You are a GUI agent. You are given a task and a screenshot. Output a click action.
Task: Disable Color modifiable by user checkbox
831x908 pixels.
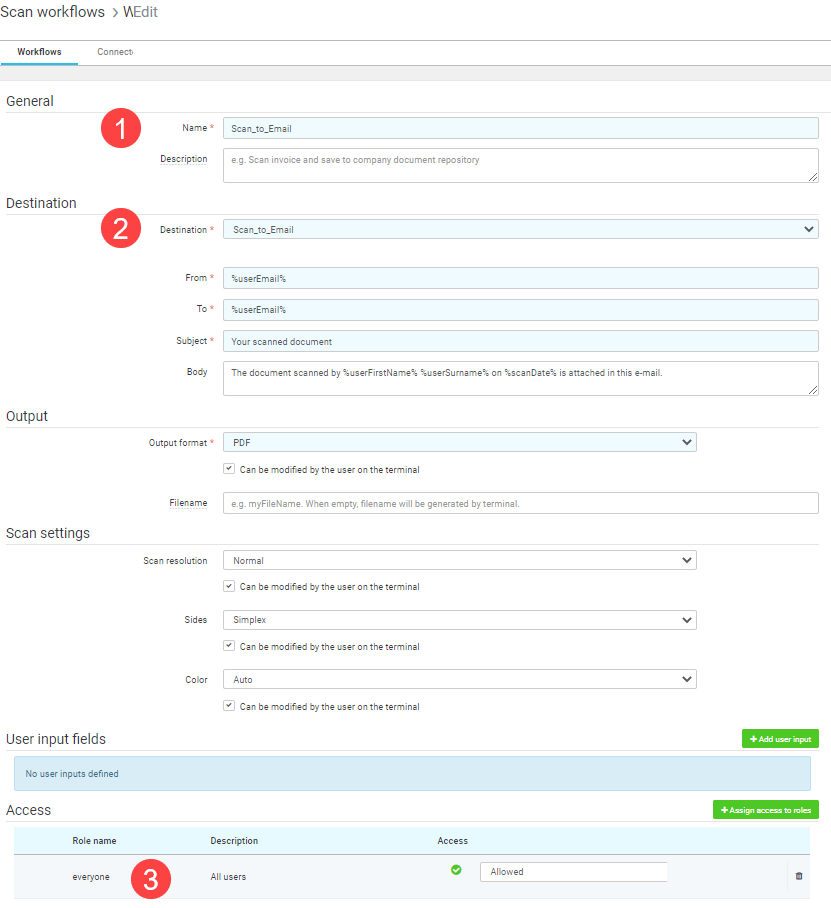[229, 705]
